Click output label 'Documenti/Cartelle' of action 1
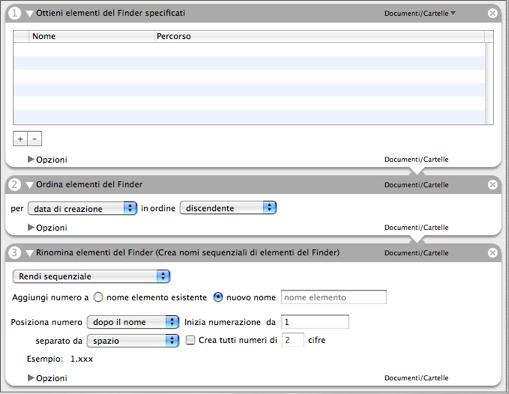 pos(416,159)
